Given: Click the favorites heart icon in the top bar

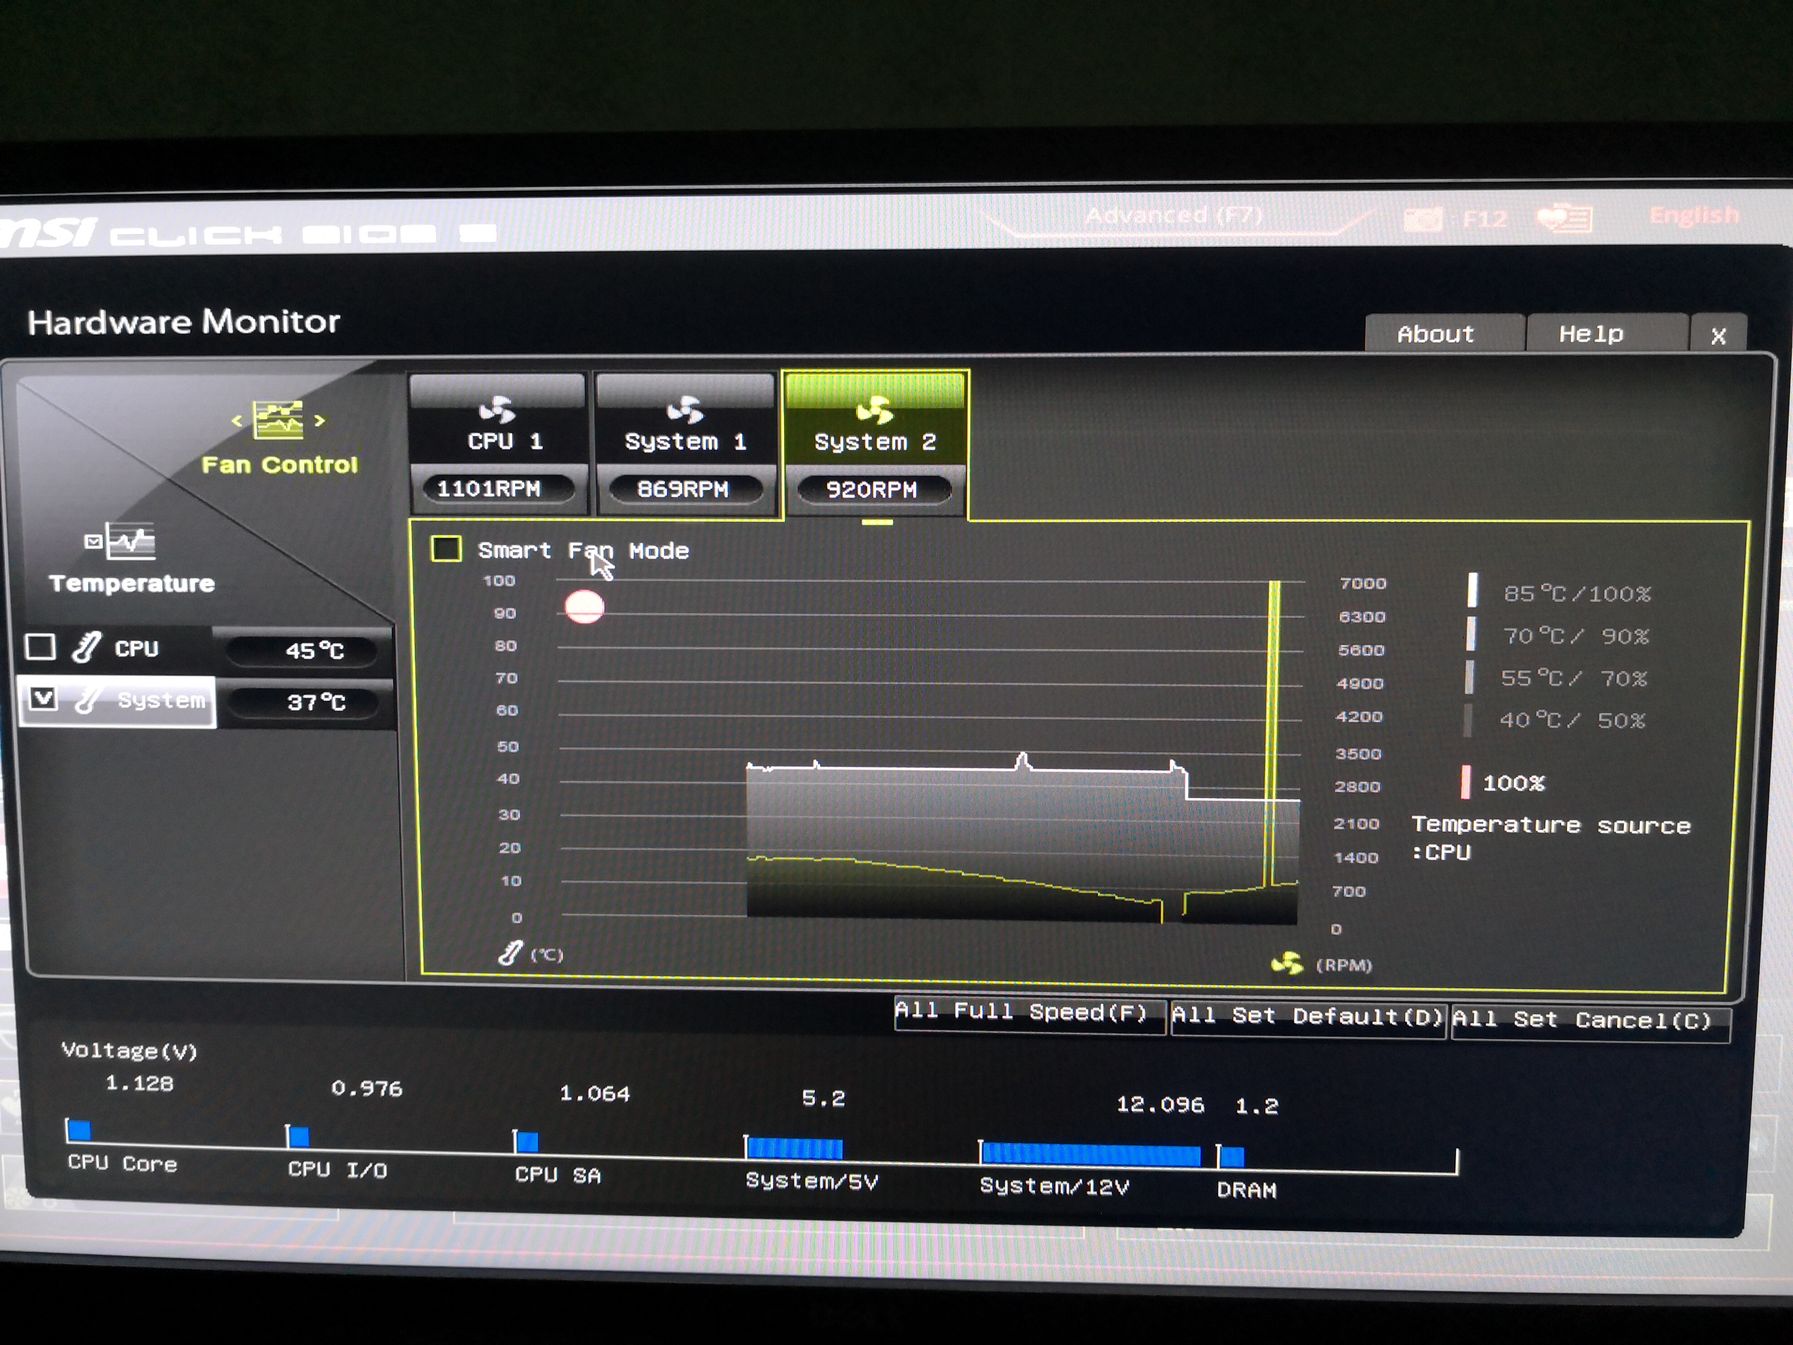Looking at the screenshot, I should pyautogui.click(x=1565, y=217).
